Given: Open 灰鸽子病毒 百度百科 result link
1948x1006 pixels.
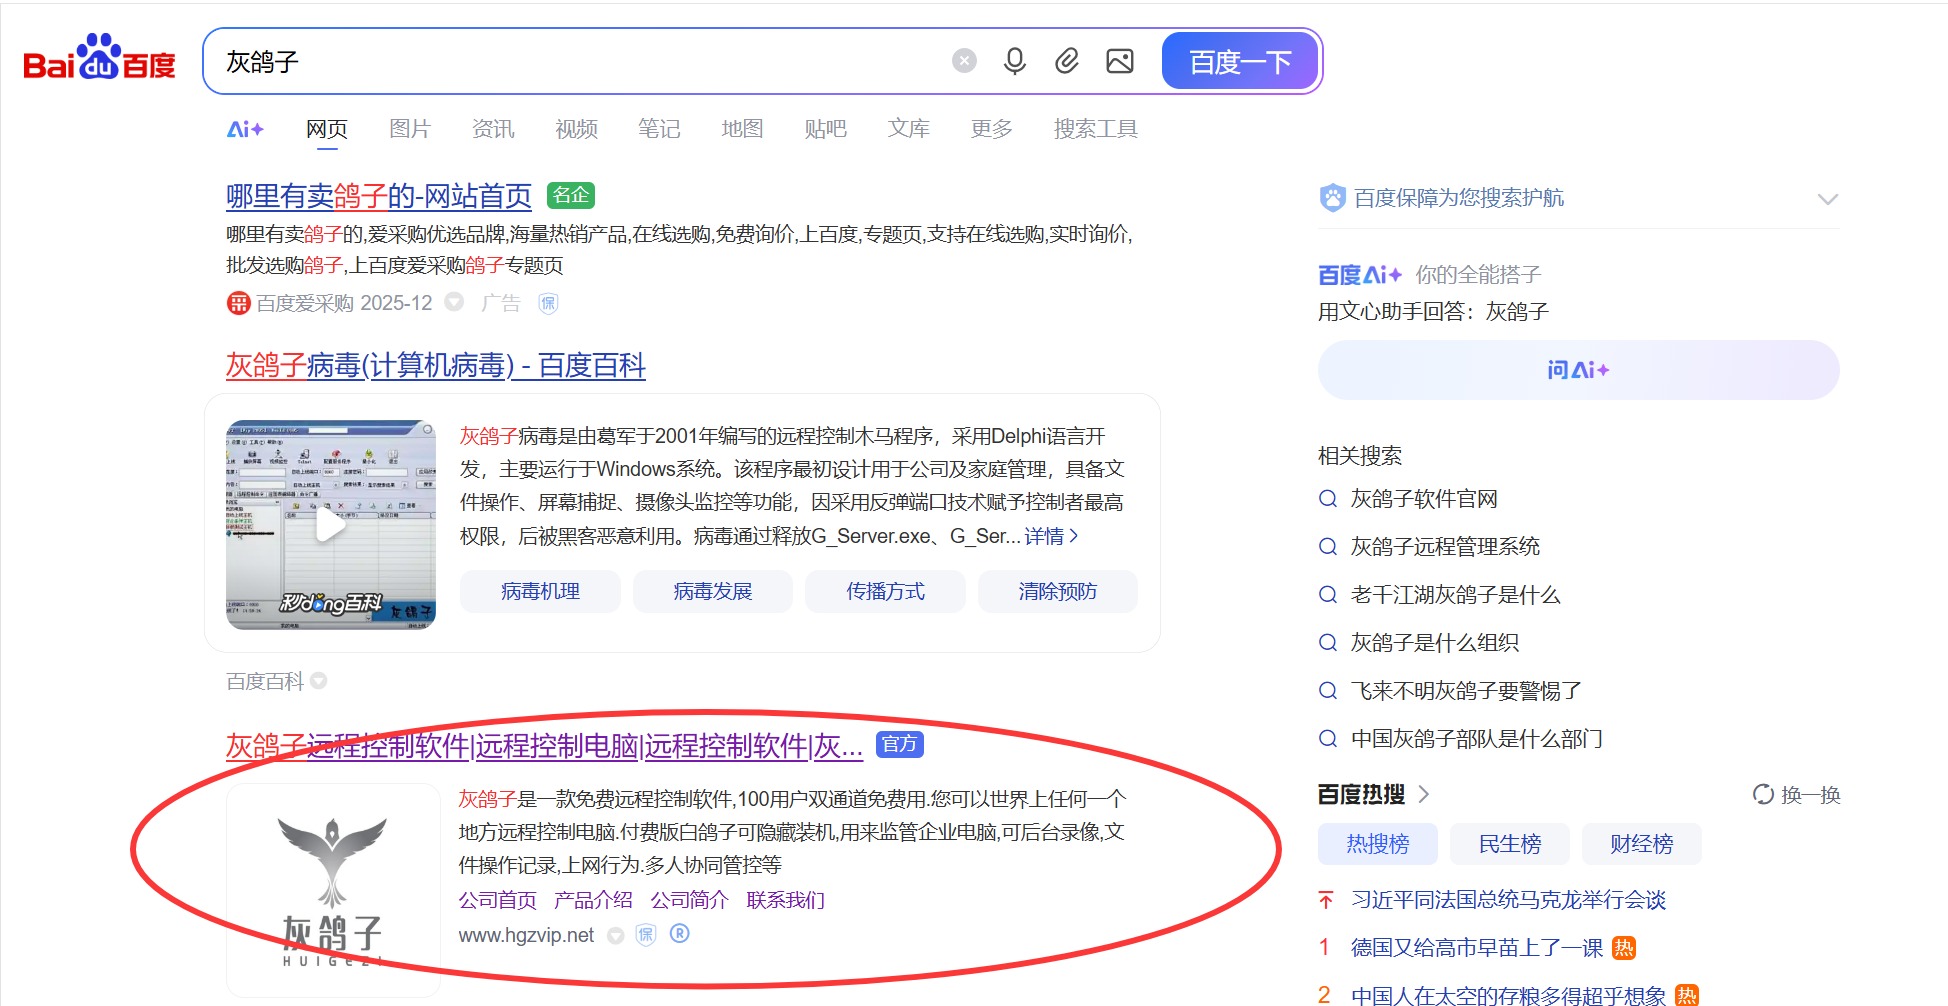Looking at the screenshot, I should [435, 366].
